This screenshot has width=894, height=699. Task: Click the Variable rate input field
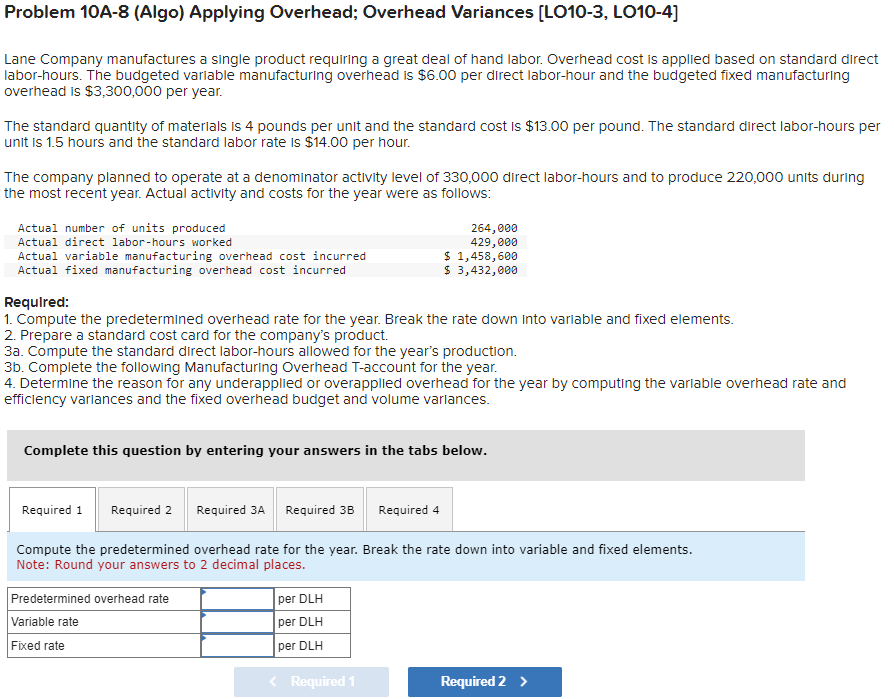[x=236, y=621]
